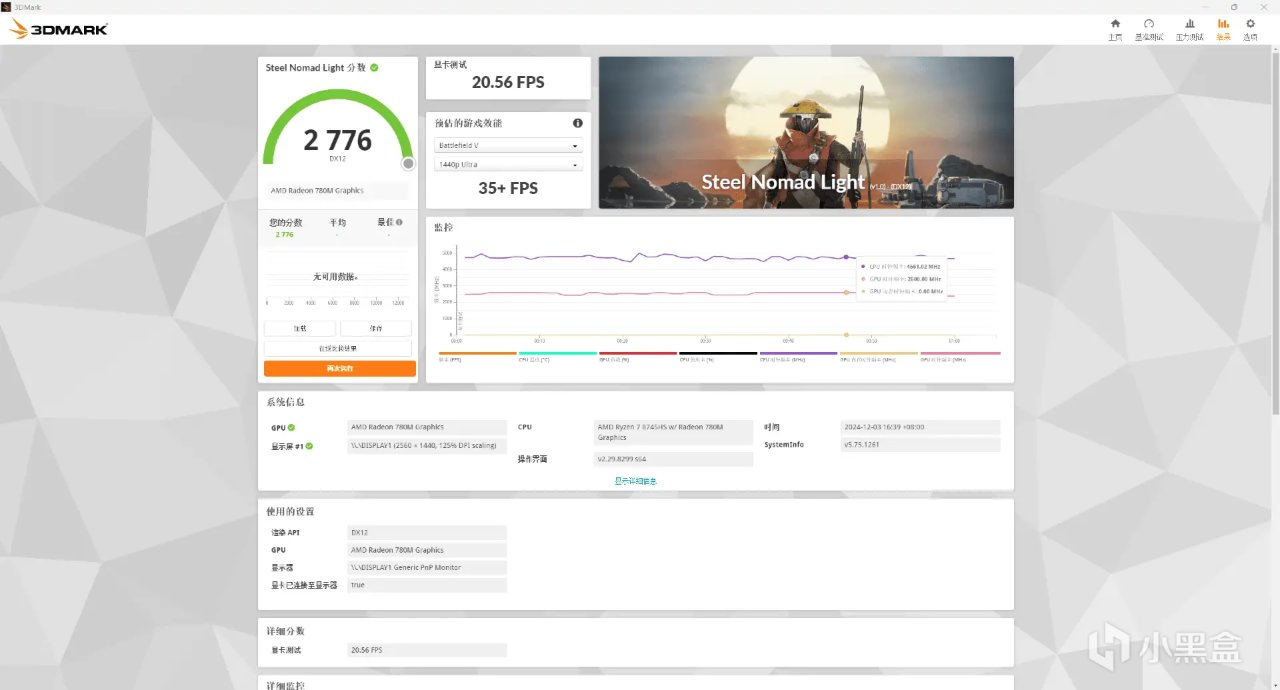Click the 3DMark logo in header

tap(59, 29)
